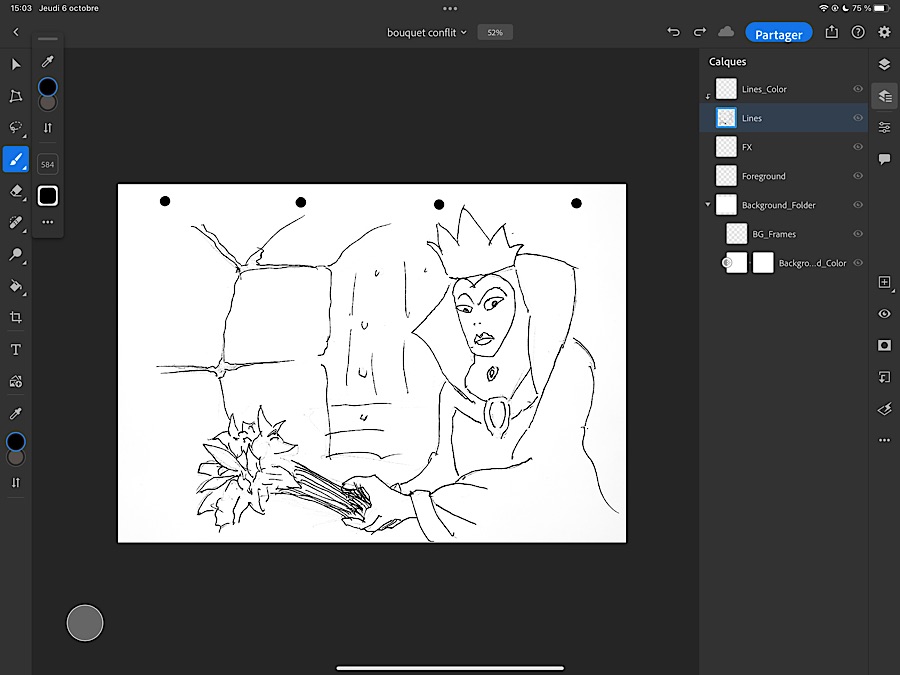Pick main toolbar foreground color swatch

click(x=16, y=441)
